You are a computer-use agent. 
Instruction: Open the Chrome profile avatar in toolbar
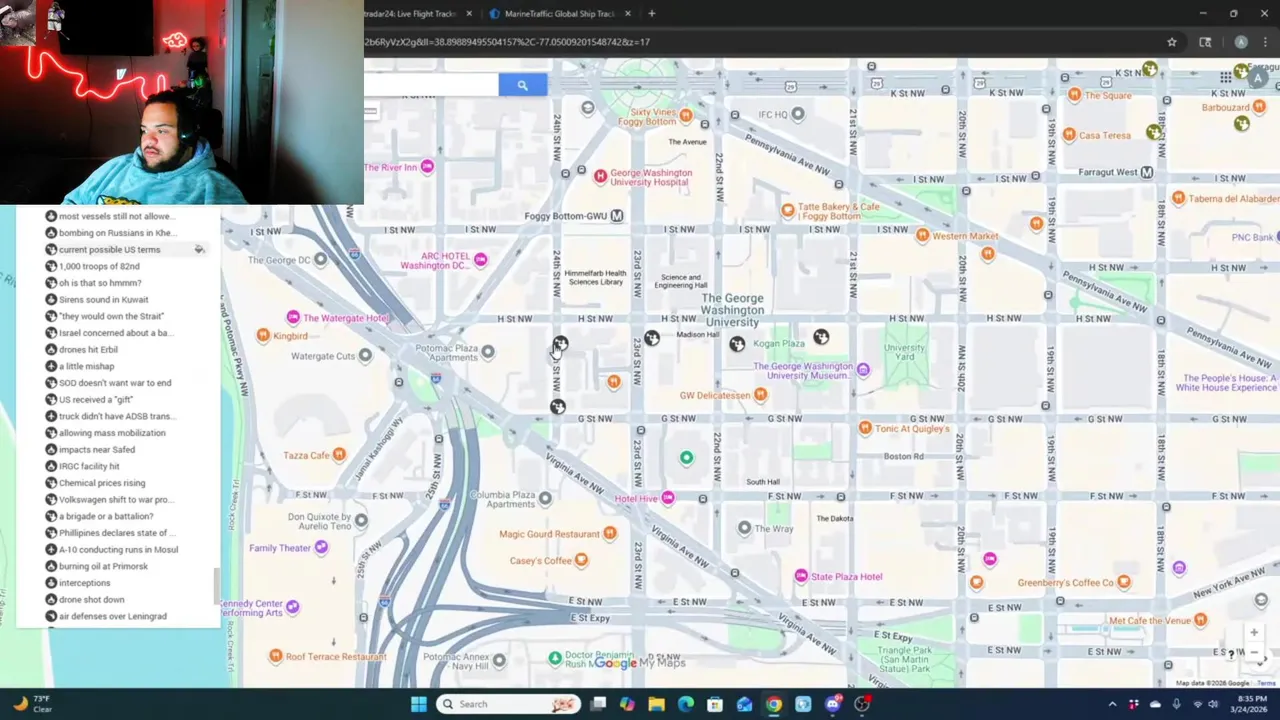[1241, 42]
